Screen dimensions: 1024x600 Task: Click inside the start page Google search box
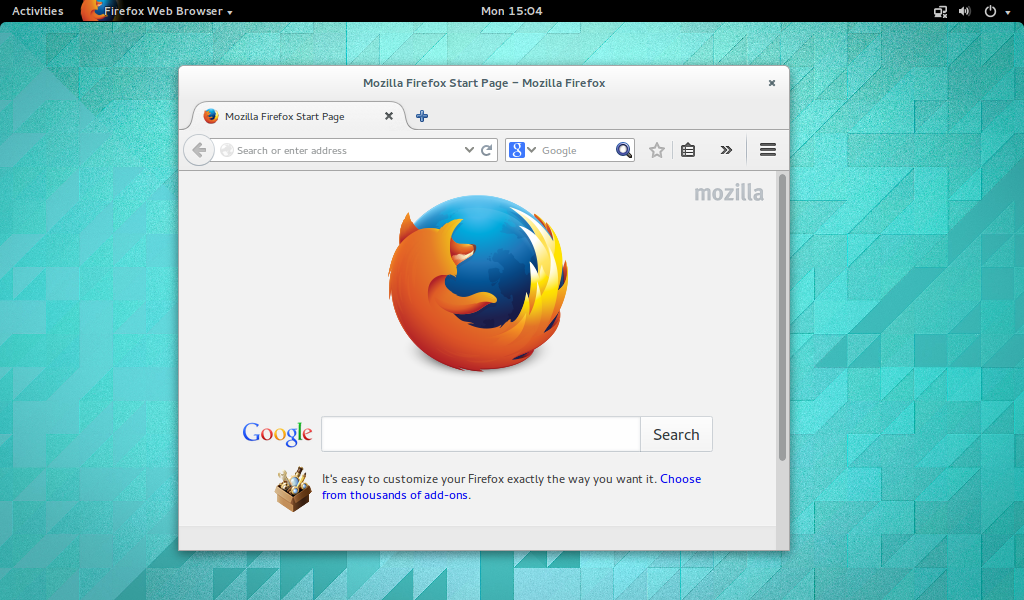(481, 434)
